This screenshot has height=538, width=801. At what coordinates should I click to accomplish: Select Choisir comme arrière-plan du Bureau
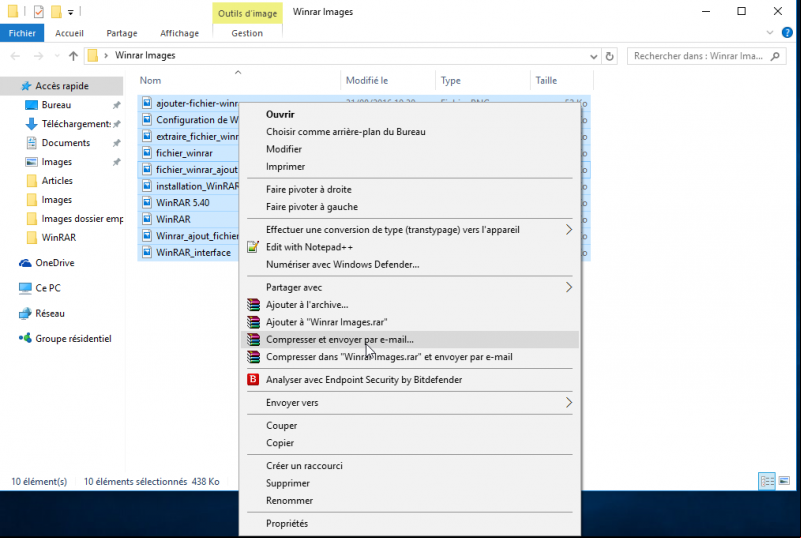(x=410, y=132)
